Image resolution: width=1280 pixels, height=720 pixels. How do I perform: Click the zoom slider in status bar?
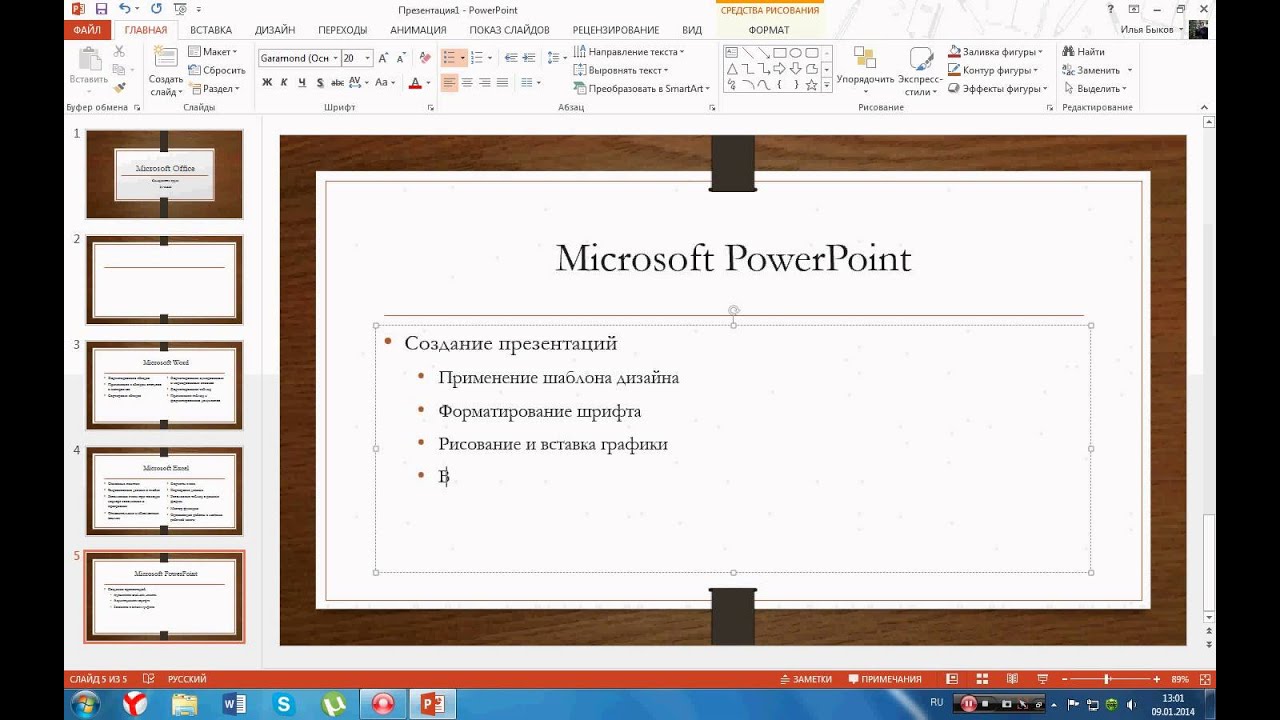(1107, 679)
